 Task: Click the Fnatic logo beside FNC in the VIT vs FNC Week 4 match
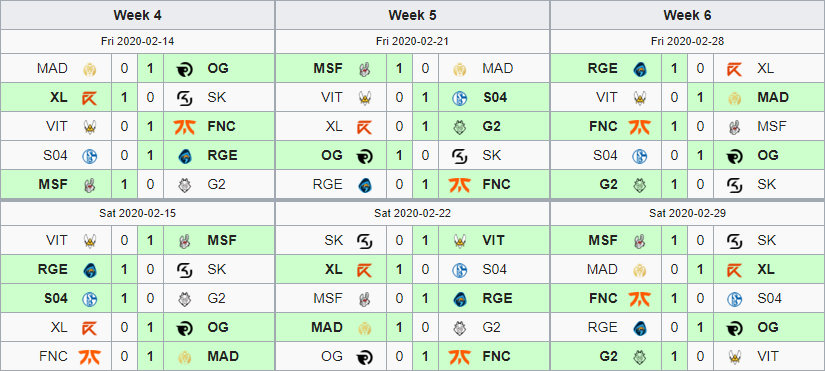pos(184,126)
